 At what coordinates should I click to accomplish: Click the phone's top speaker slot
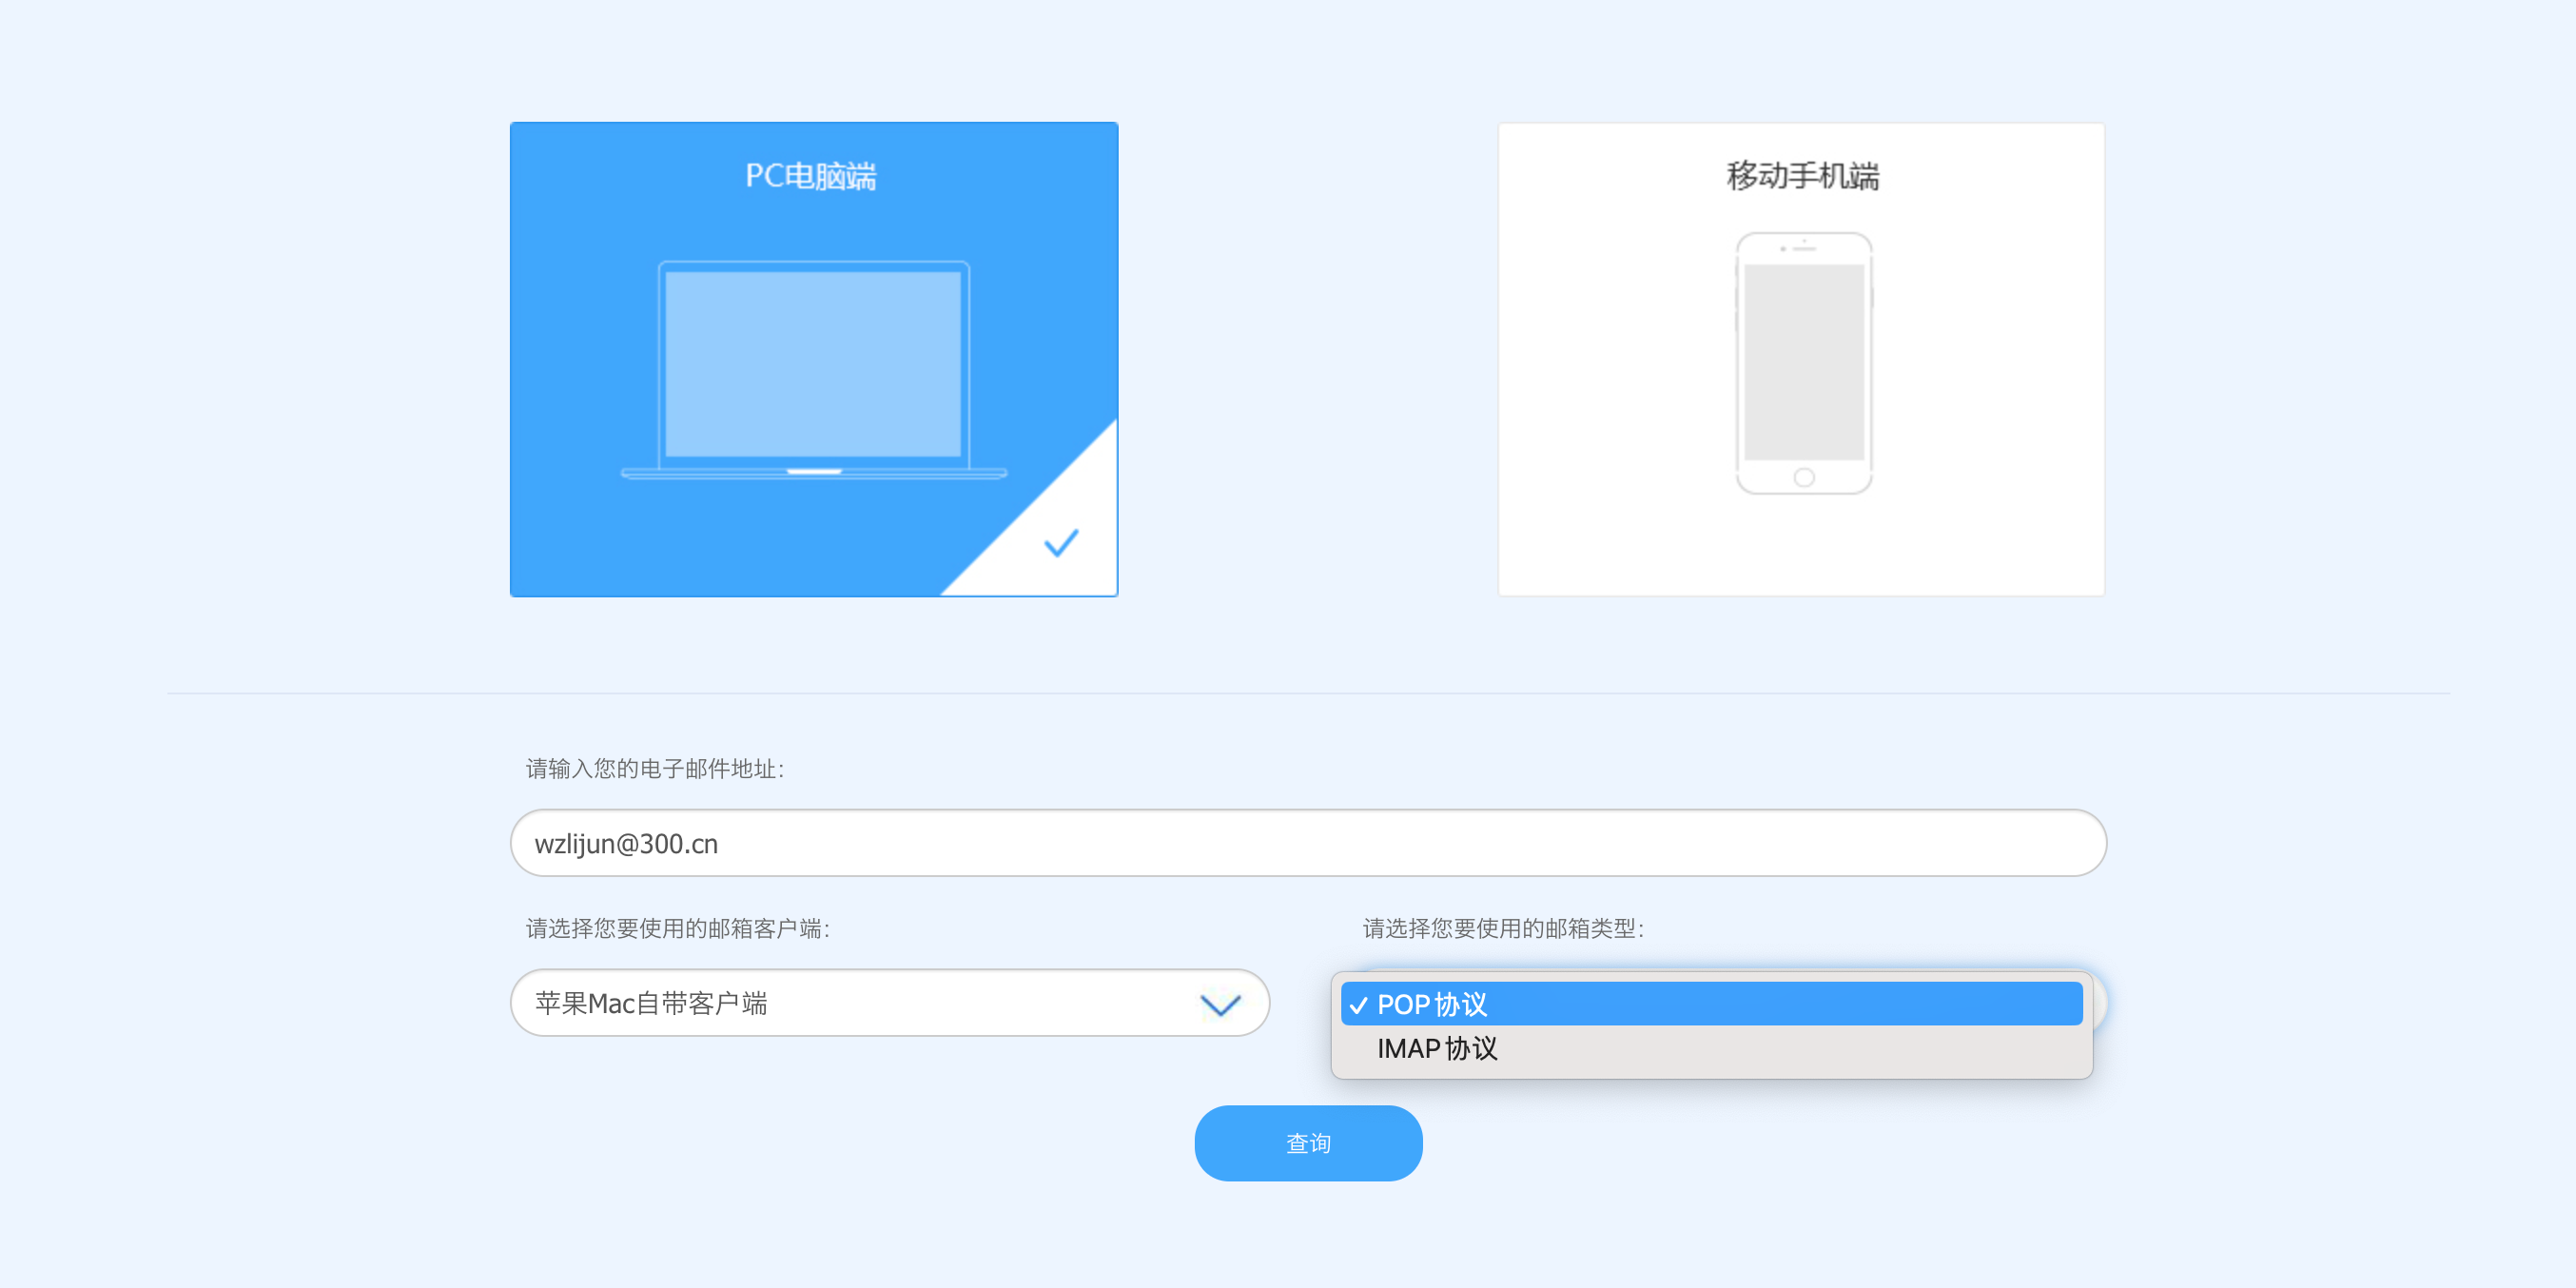pos(1805,248)
